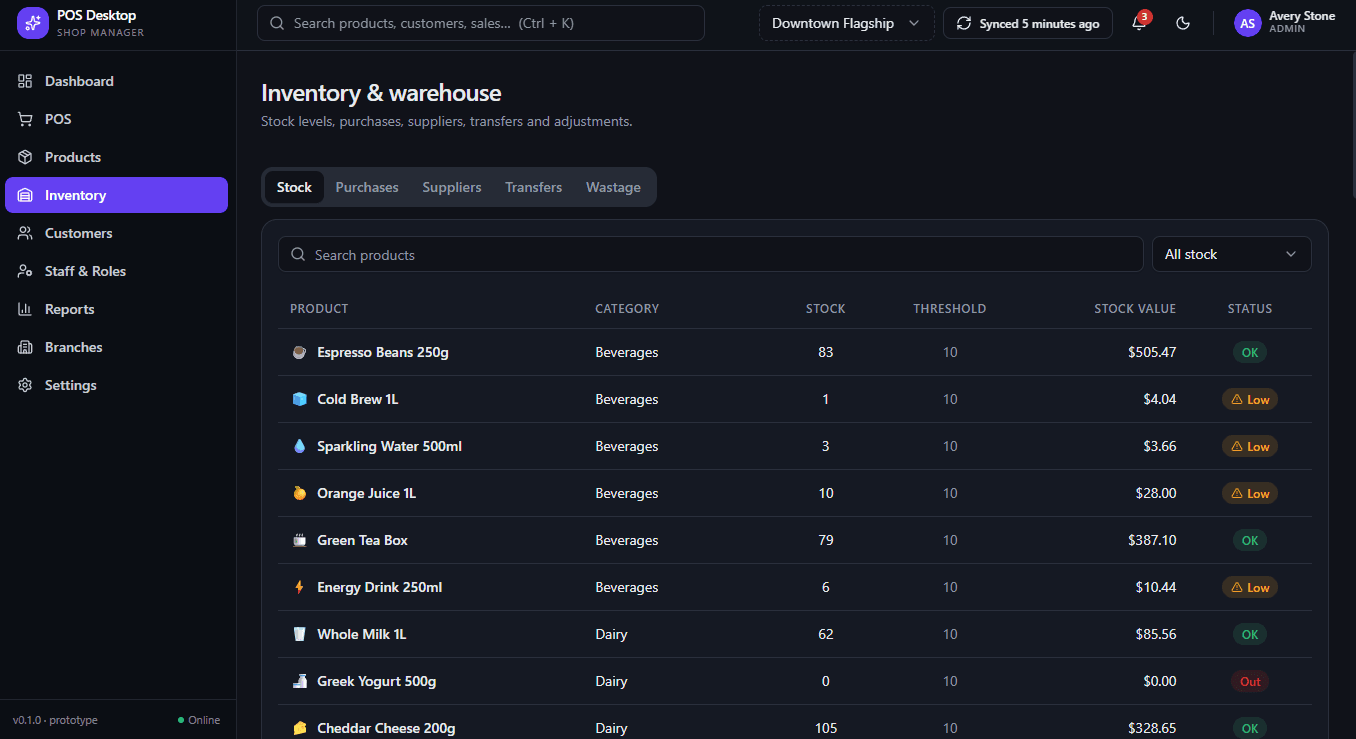The width and height of the screenshot is (1356, 739).
Task: Click the Reports bar chart icon
Action: [25, 309]
